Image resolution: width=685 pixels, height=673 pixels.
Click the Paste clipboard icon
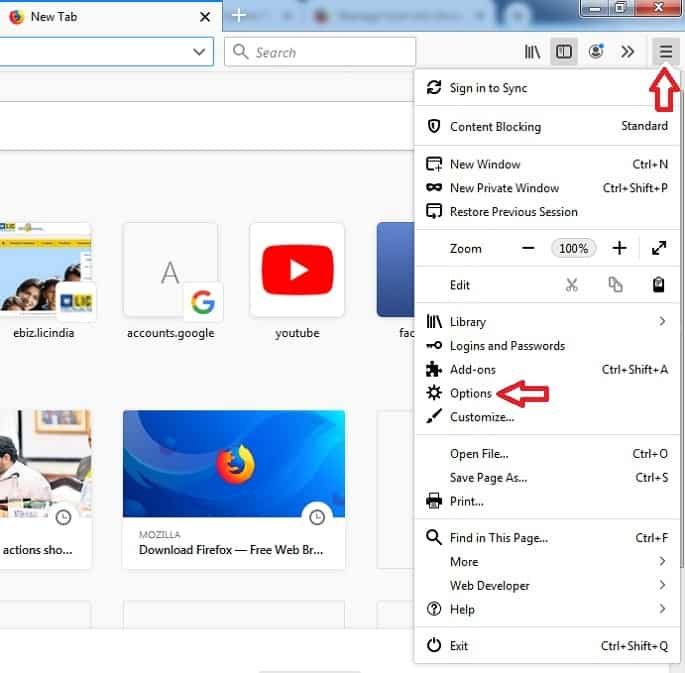(658, 285)
